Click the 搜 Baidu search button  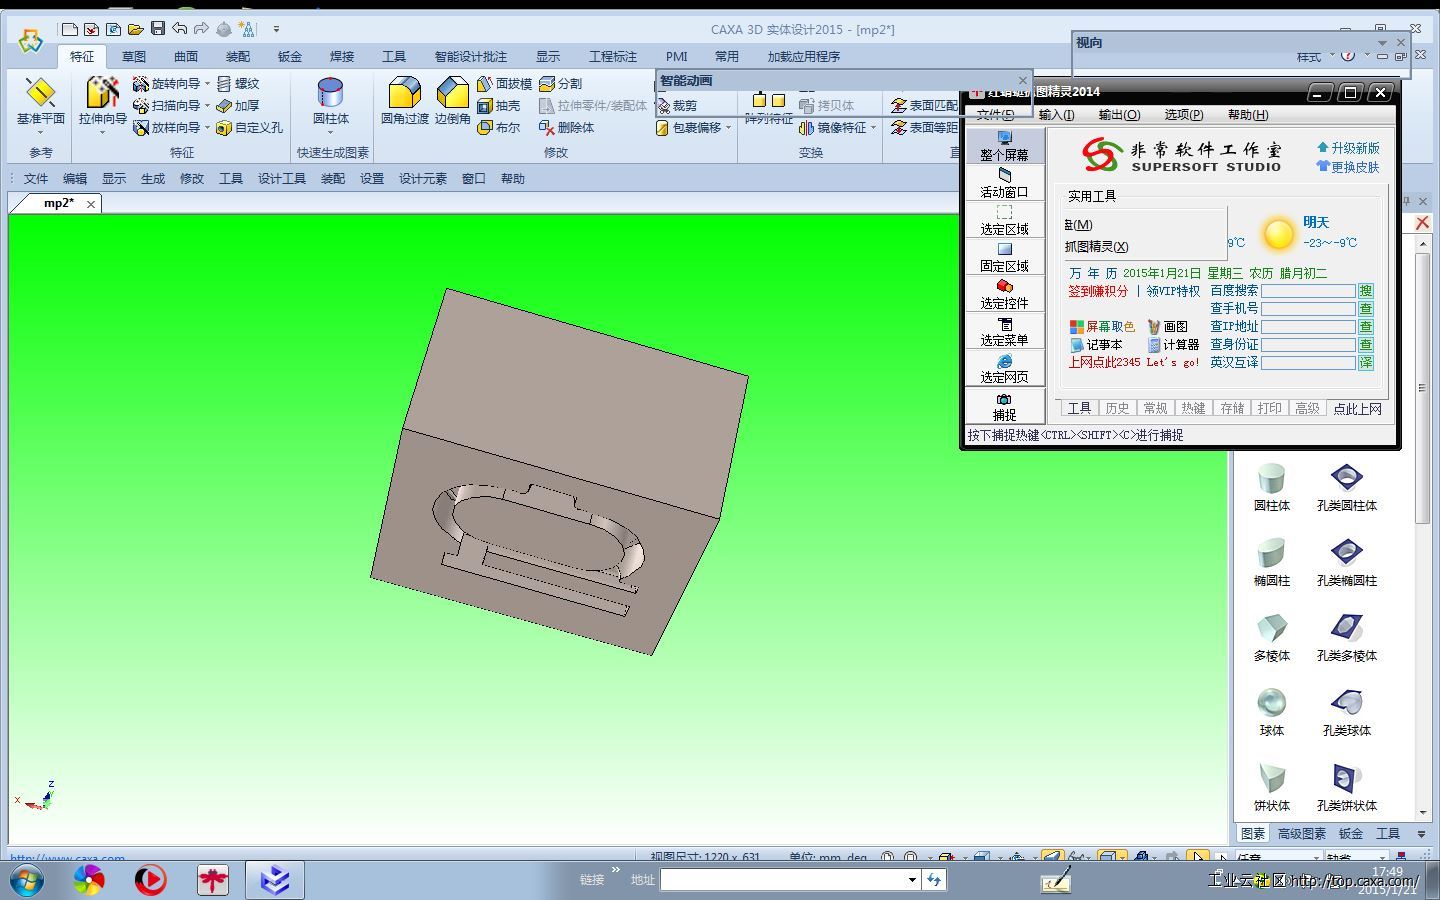(1365, 291)
